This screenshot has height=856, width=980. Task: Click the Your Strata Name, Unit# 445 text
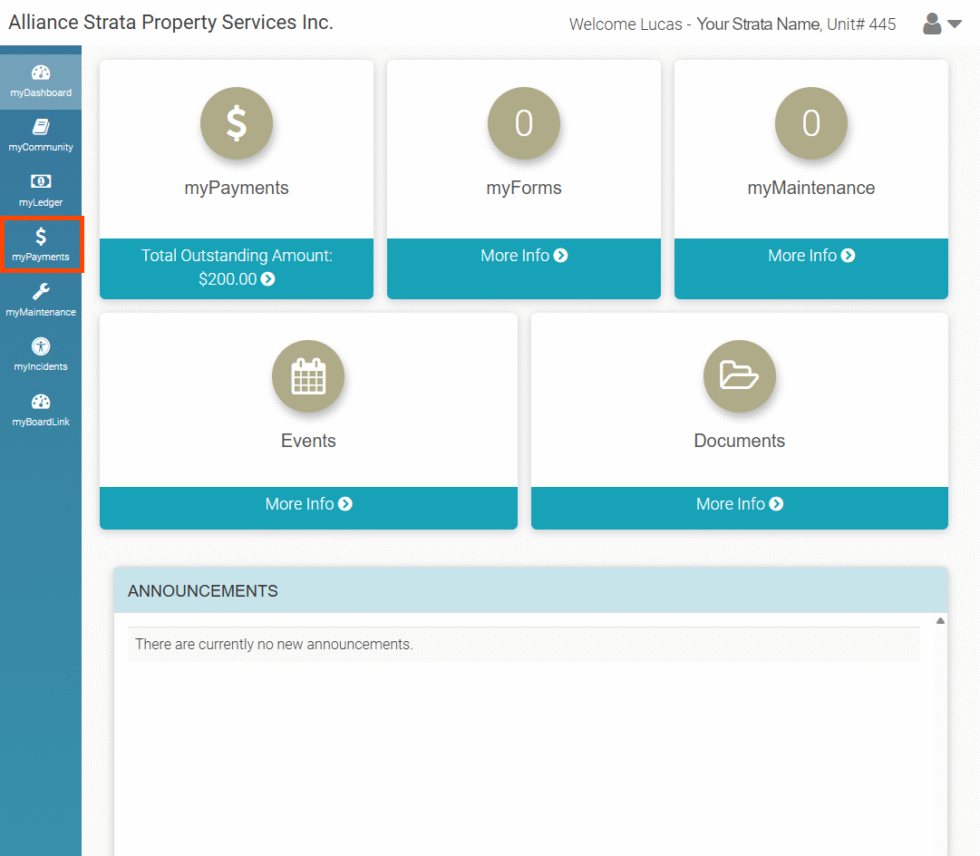(x=795, y=23)
